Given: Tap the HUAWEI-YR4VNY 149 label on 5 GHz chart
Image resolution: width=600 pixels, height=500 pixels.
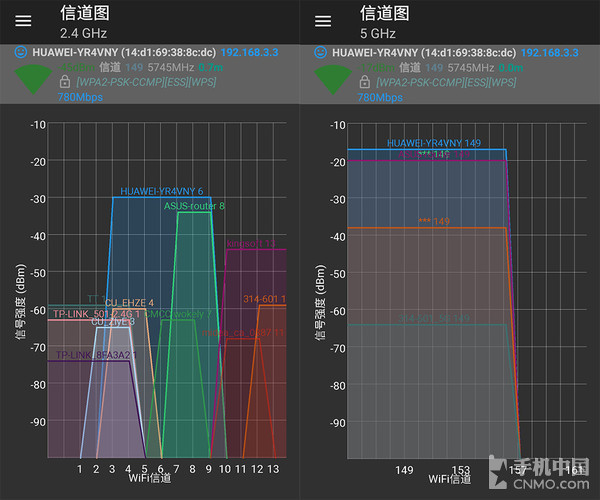Looking at the screenshot, I should click(x=433, y=143).
